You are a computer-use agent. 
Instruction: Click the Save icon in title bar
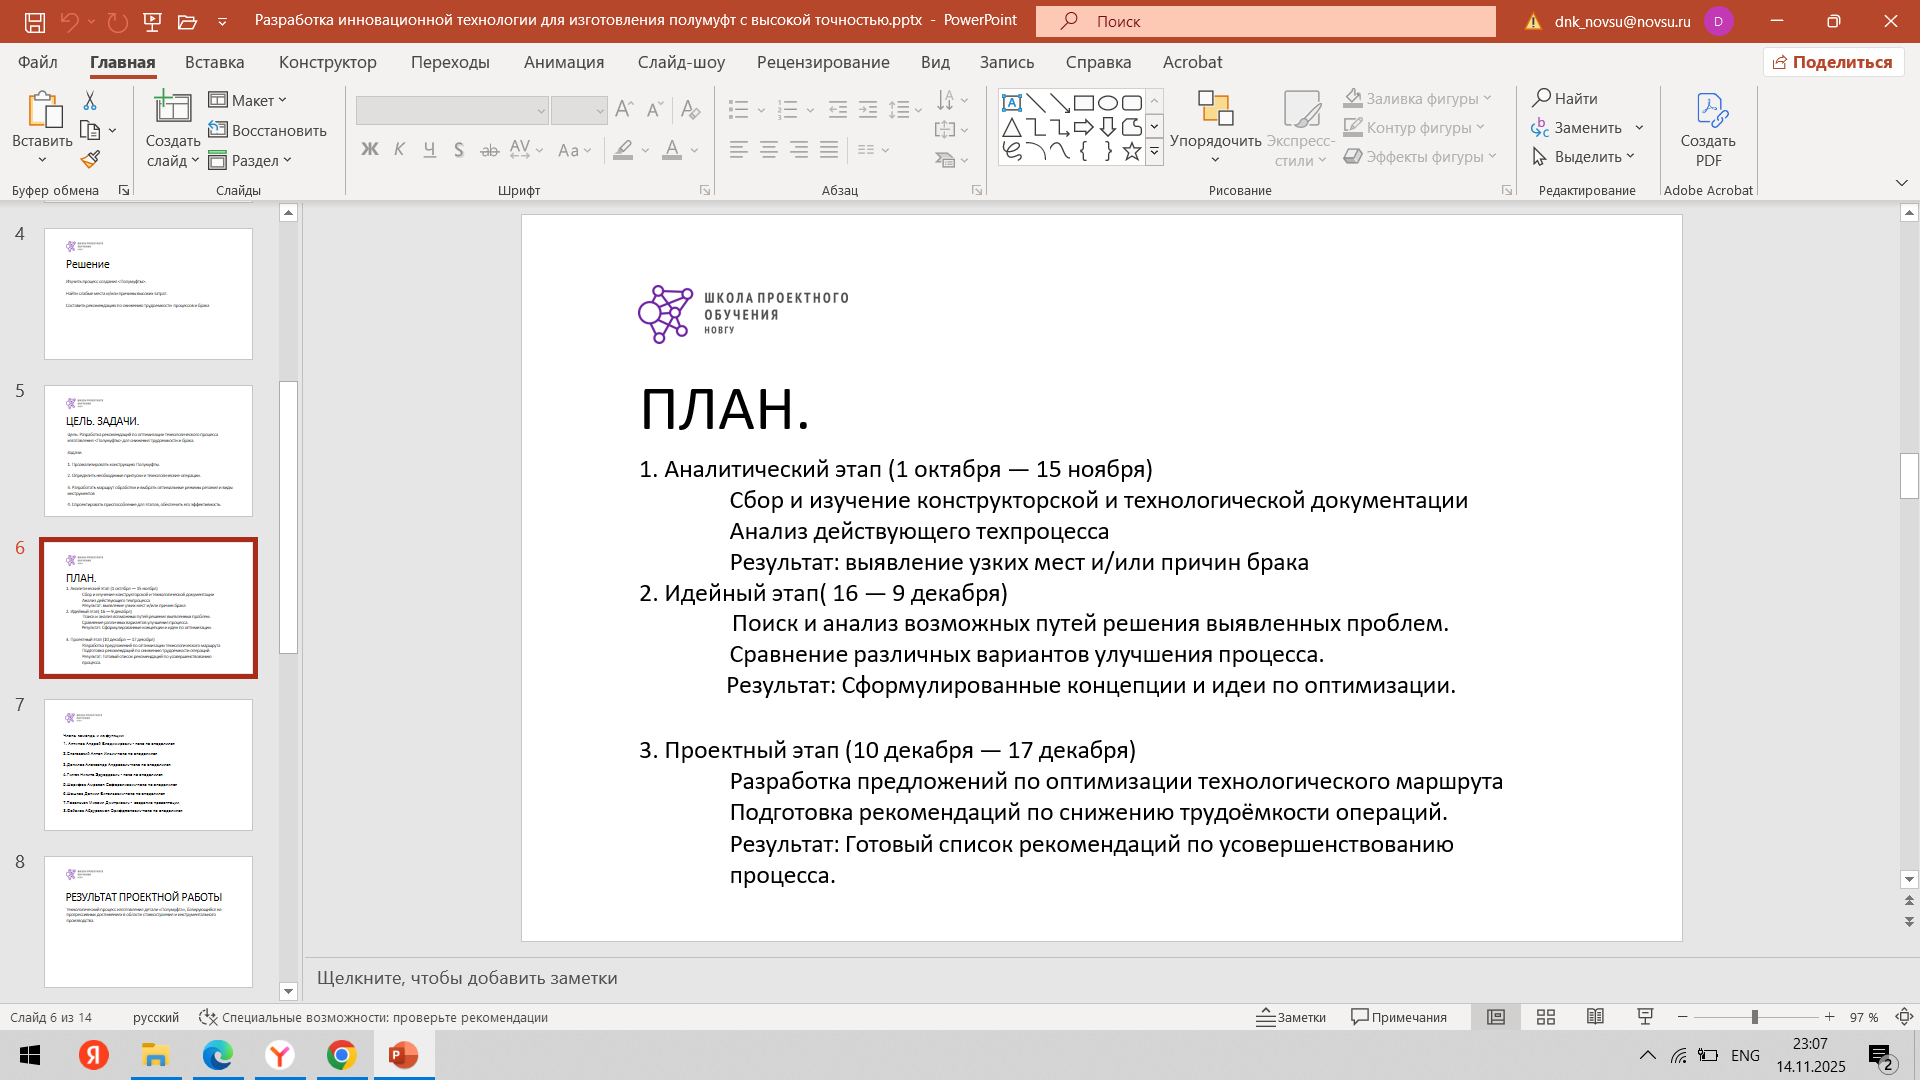34,21
